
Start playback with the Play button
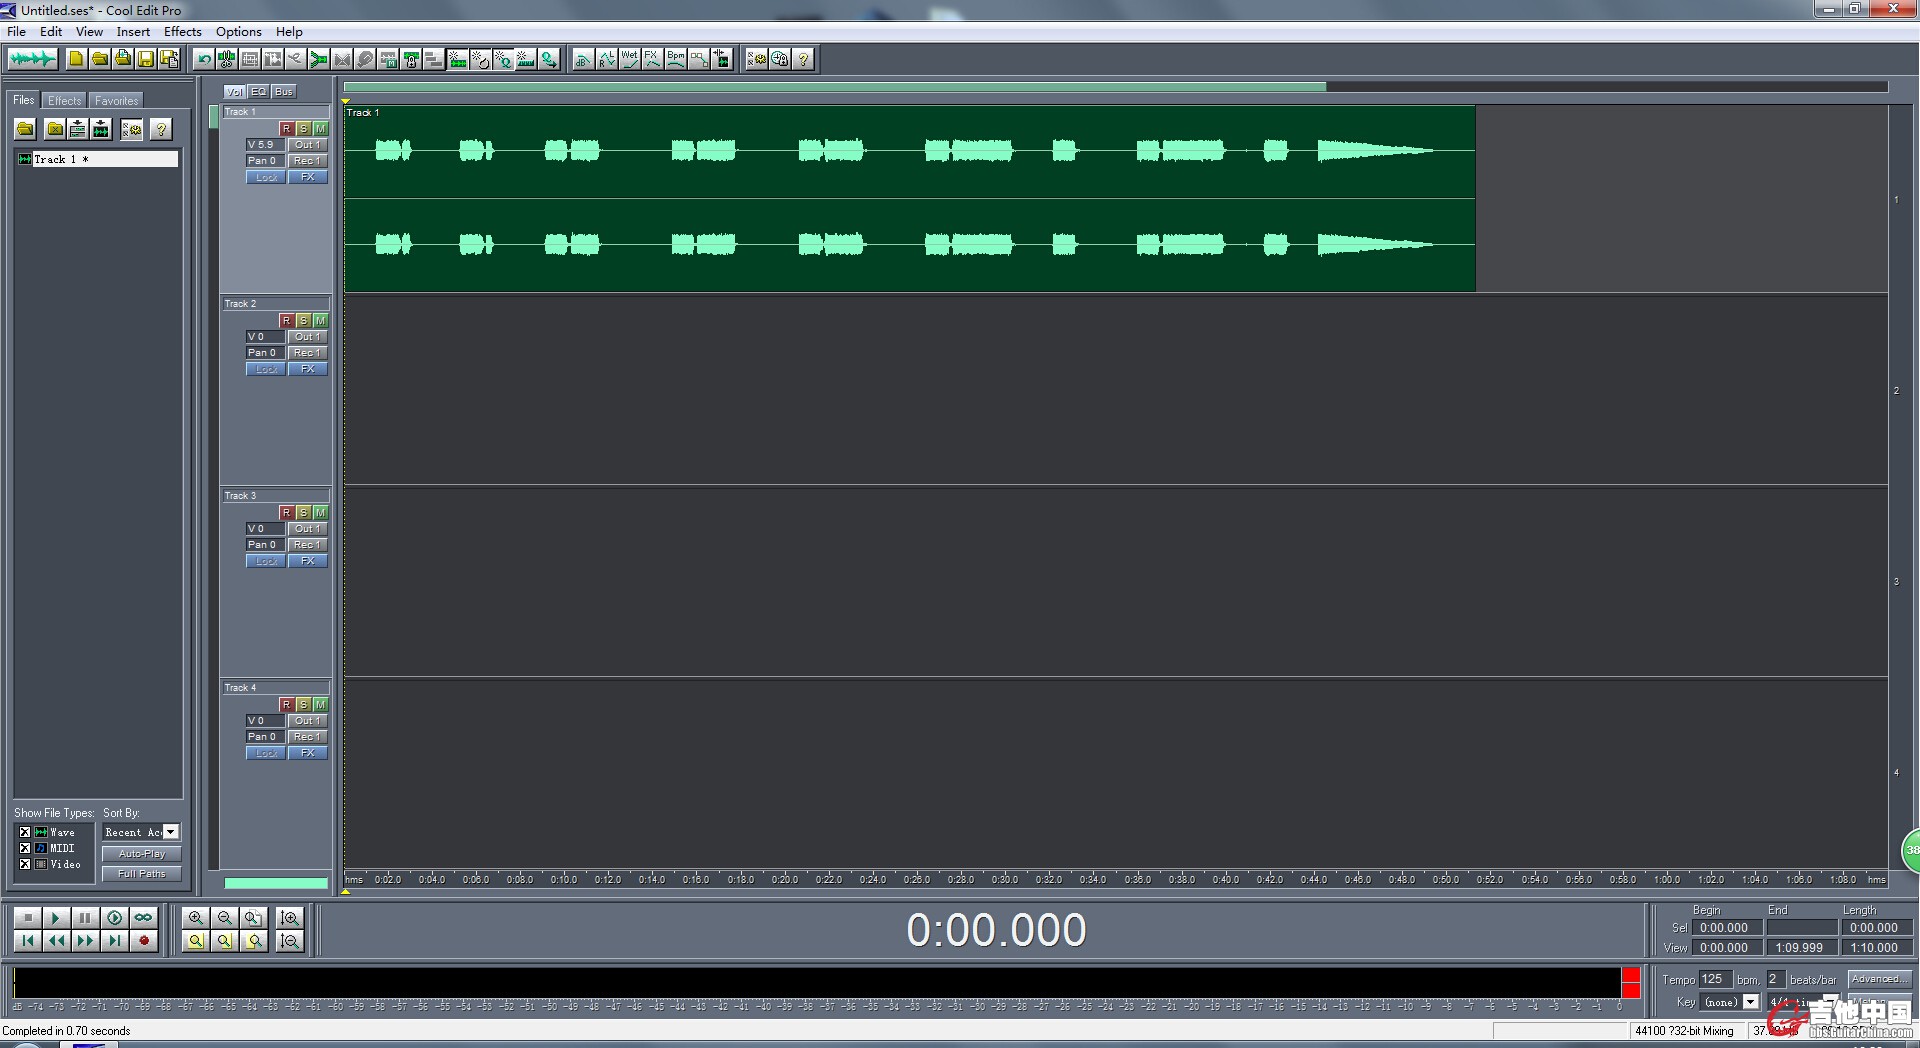56,917
